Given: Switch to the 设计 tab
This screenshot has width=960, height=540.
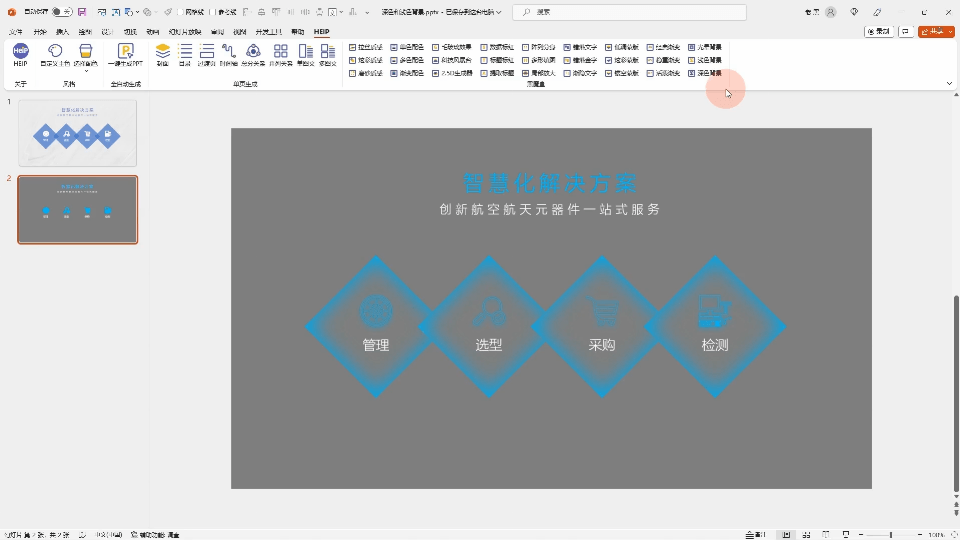Looking at the screenshot, I should pos(108,32).
